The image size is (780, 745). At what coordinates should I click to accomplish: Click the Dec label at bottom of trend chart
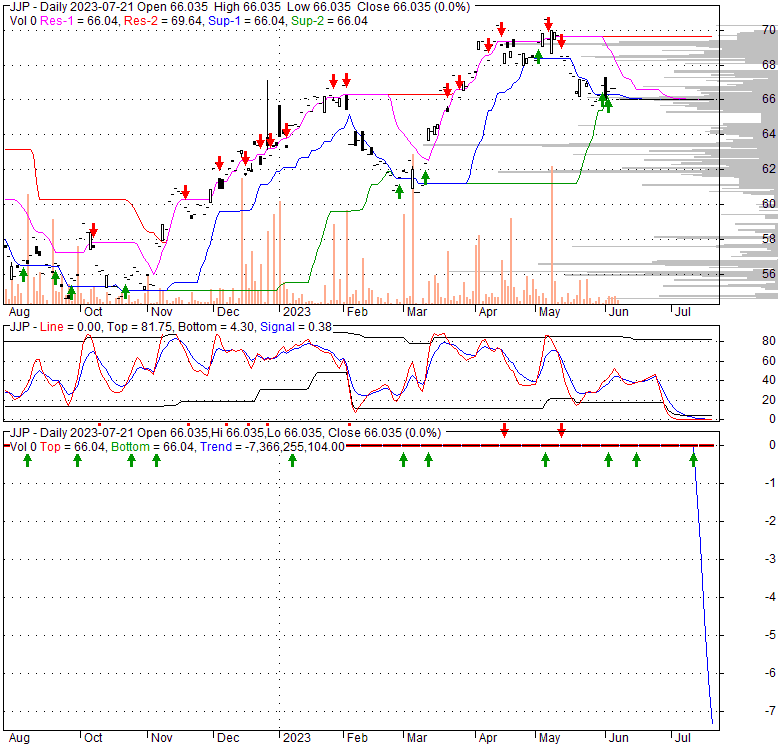click(x=228, y=738)
